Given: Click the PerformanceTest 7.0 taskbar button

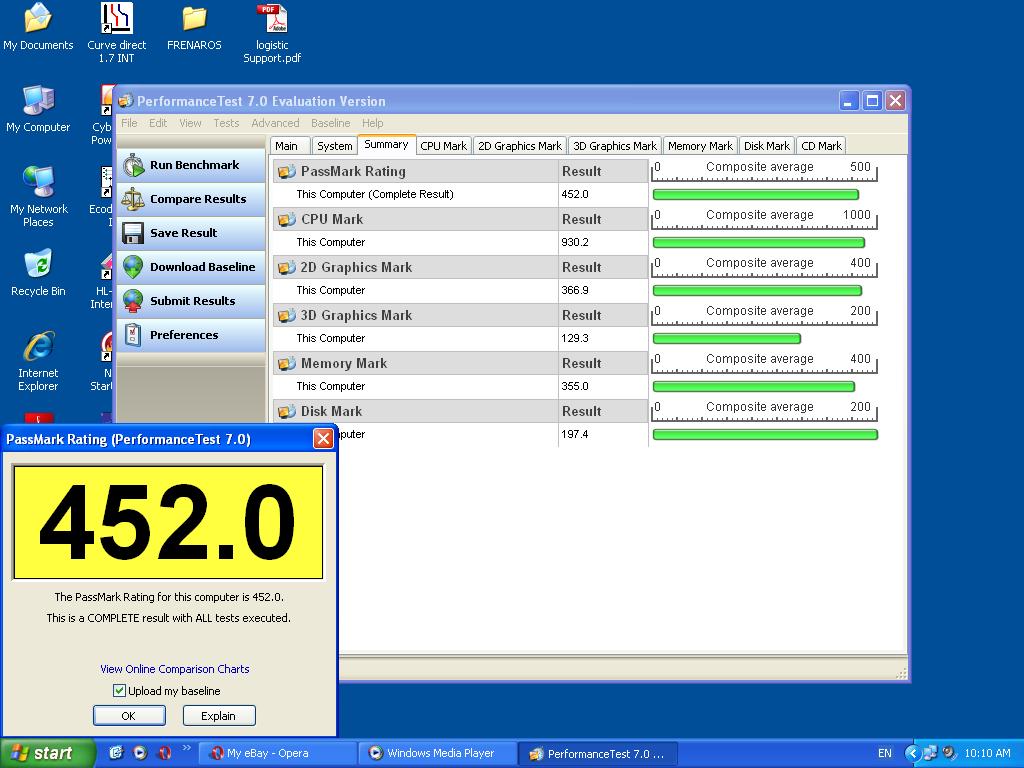Looking at the screenshot, I should coord(598,753).
